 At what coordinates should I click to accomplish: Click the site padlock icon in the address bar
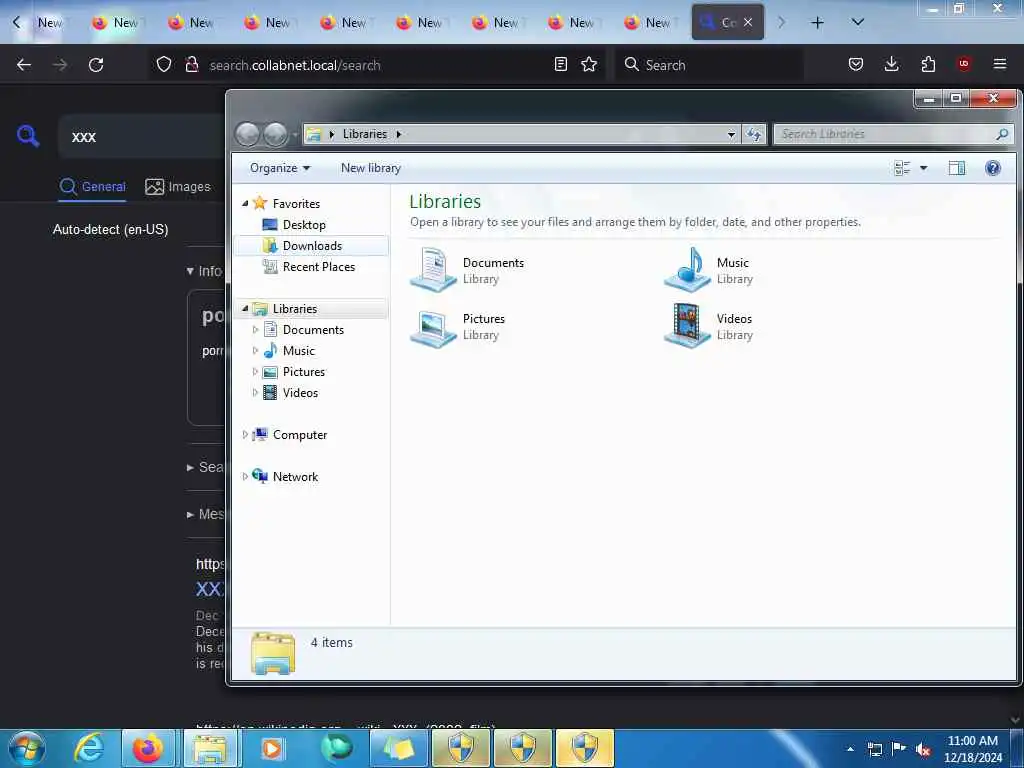tap(191, 64)
